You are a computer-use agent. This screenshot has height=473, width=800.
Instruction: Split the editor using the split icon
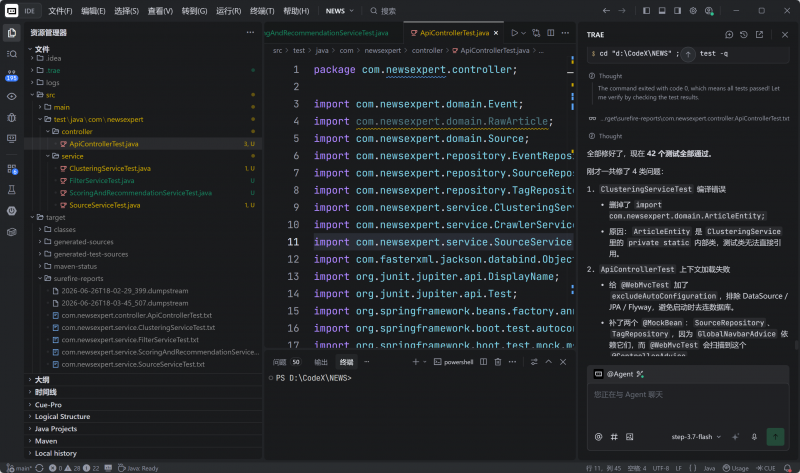551,33
